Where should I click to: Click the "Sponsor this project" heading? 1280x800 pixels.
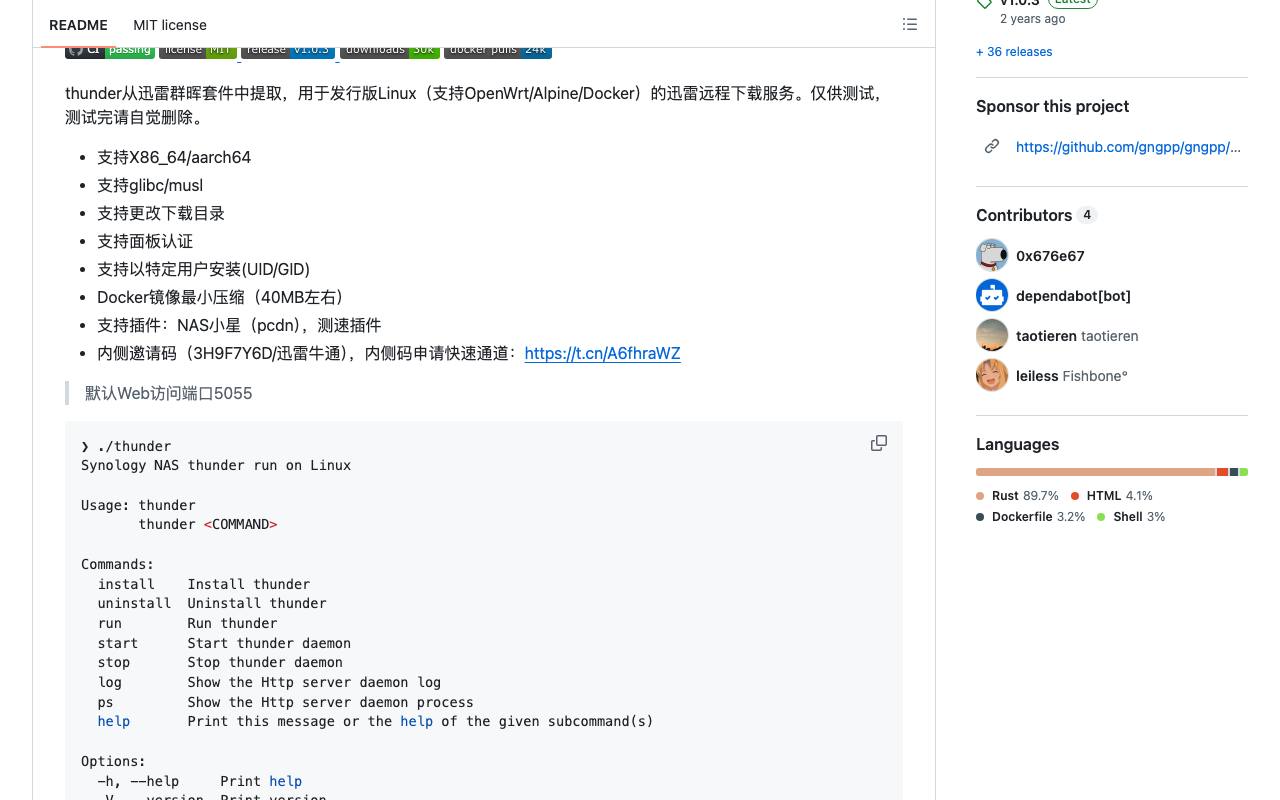click(x=1052, y=106)
